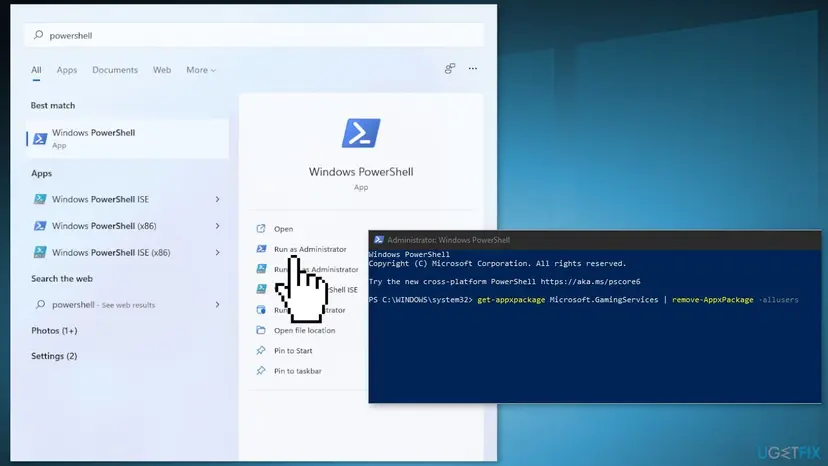This screenshot has height=466, width=828.
Task: Click the Windows PowerShell ISE action icon
Action: click(x=261, y=289)
